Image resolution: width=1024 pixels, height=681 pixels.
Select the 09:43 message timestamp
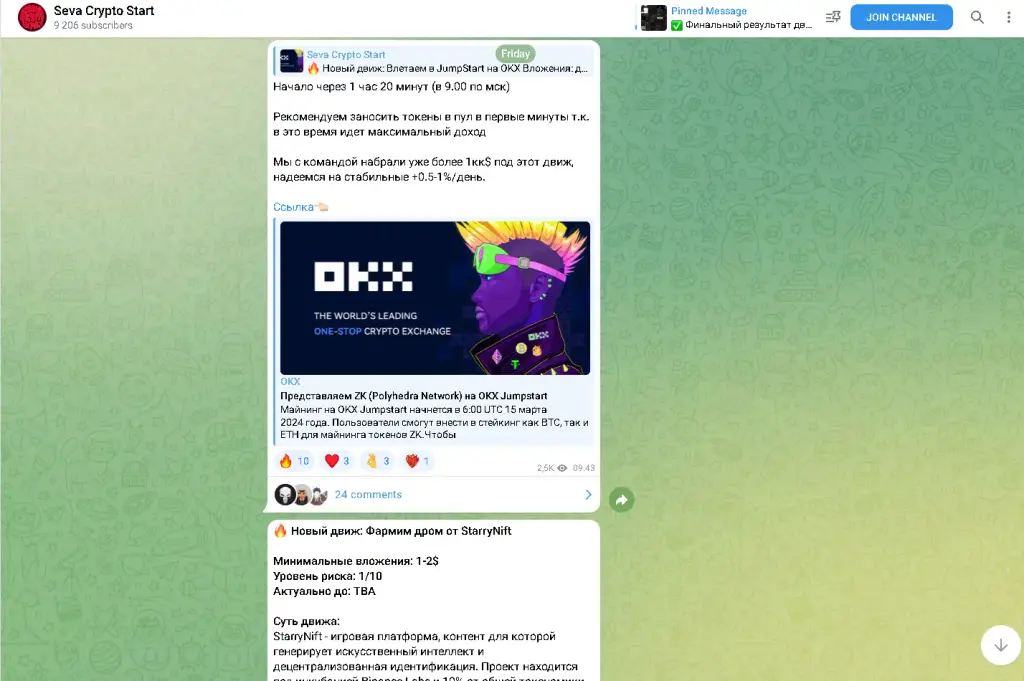point(584,468)
